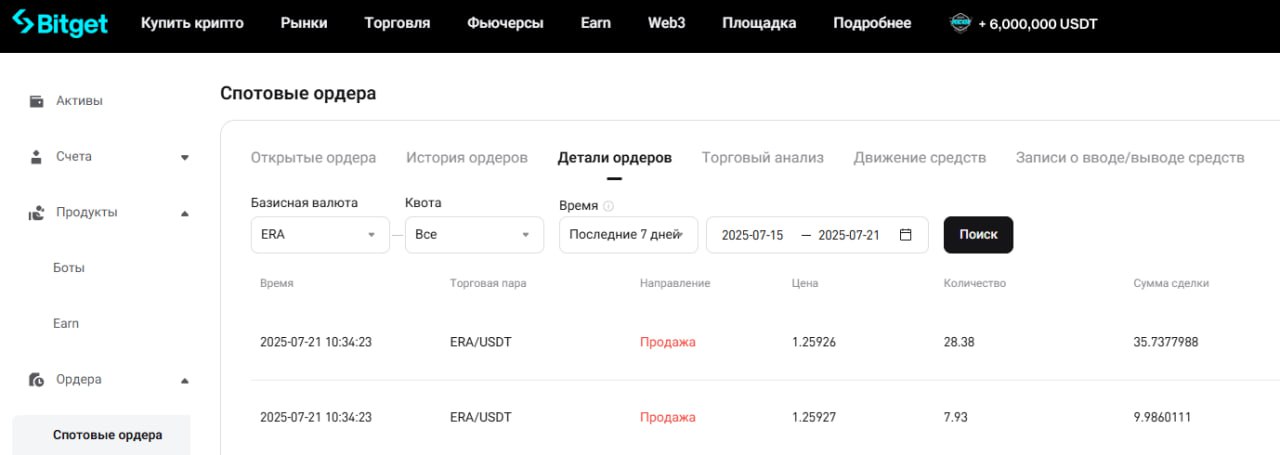
Task: Click the Продукты sidebar icon
Action: click(x=37, y=213)
